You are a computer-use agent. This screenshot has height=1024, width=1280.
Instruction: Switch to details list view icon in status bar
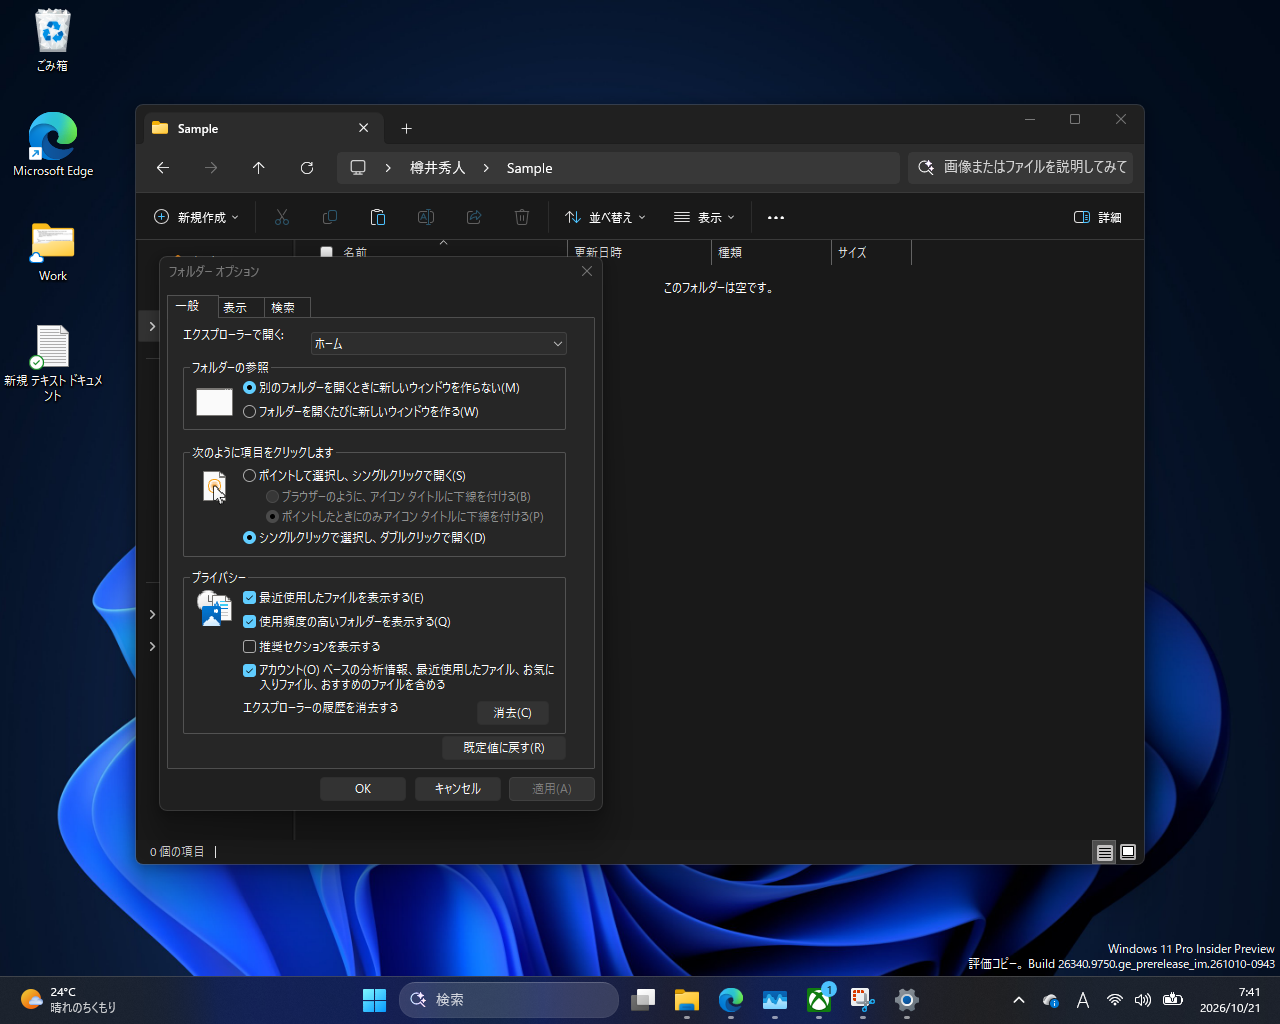1104,852
